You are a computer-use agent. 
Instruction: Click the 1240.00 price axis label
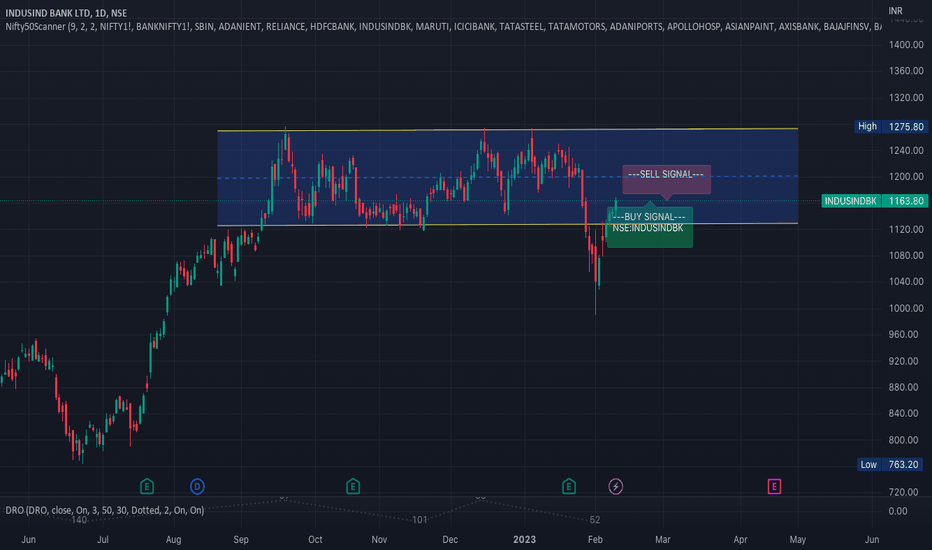(906, 150)
